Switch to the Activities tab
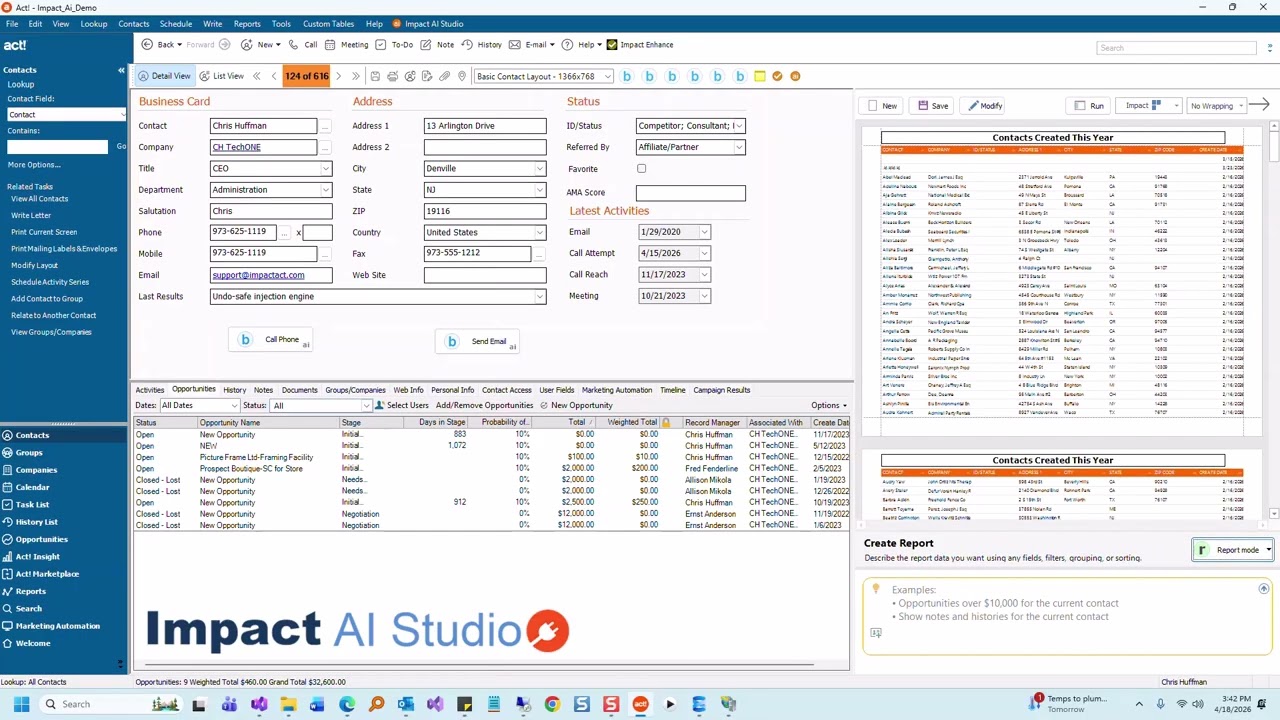This screenshot has width=1280, height=720. pyautogui.click(x=150, y=390)
